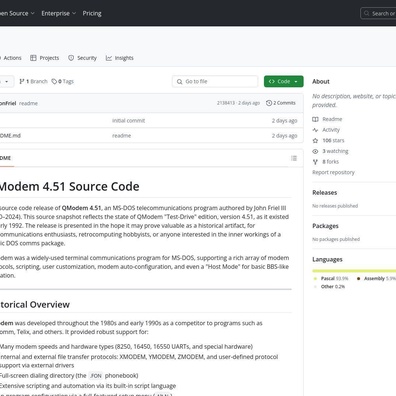Expand the Enterprise navigation menu
396x396 pixels.
coord(59,13)
